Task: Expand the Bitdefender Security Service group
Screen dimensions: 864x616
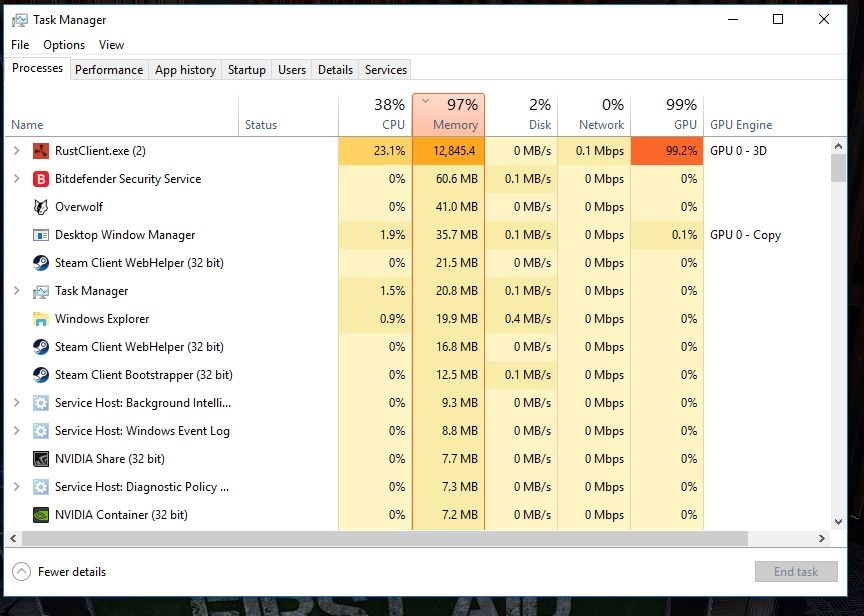Action: [17, 179]
